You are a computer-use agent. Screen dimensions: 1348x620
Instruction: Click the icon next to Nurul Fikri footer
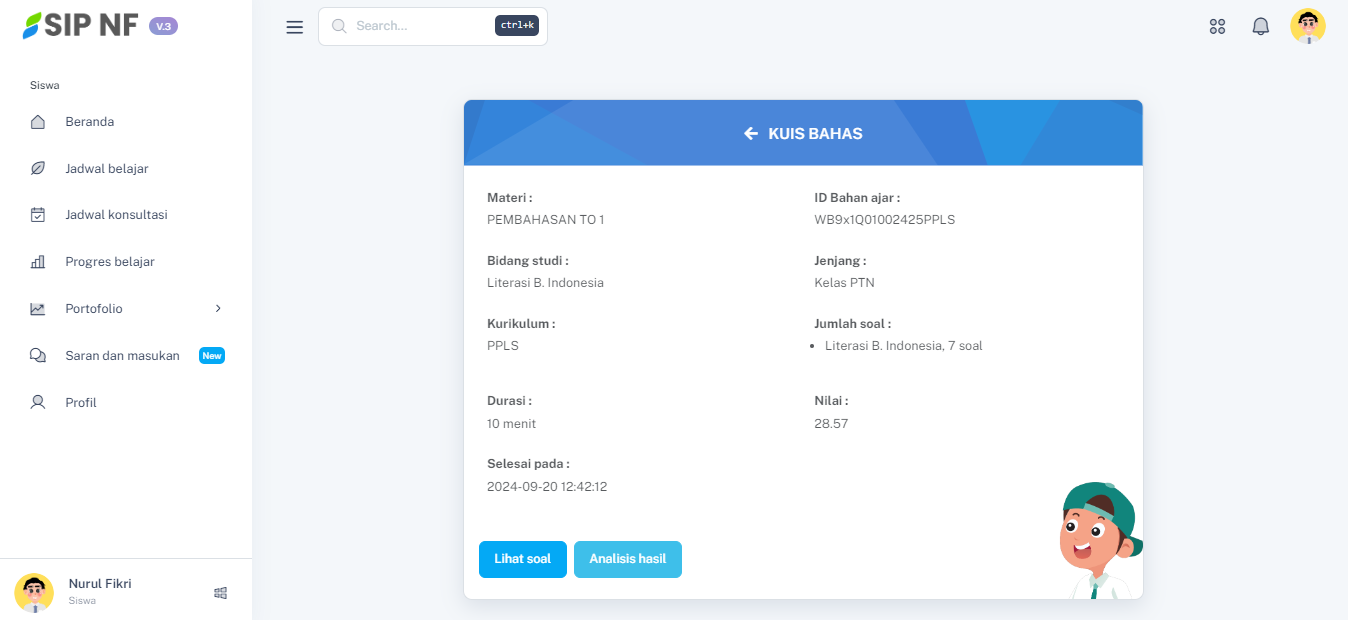click(x=221, y=593)
